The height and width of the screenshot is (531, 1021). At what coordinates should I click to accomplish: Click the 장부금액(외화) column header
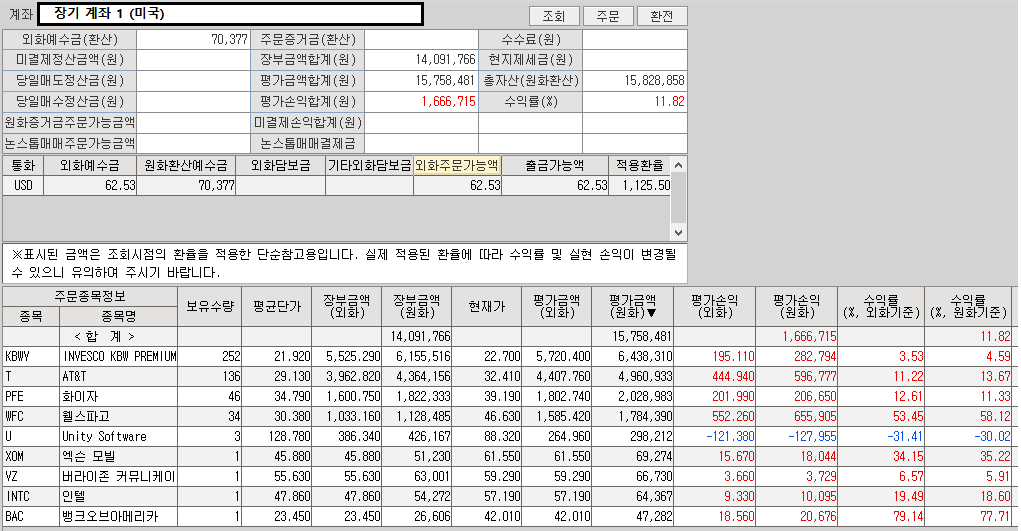click(347, 306)
